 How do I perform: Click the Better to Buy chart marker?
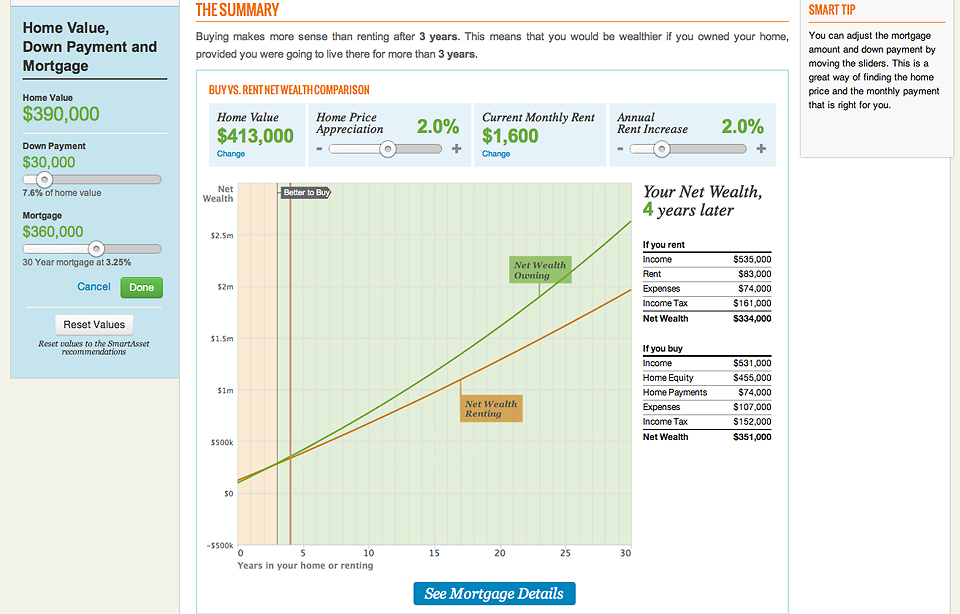pos(305,192)
